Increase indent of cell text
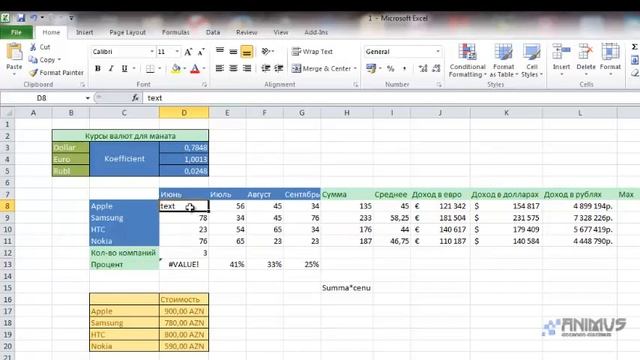This screenshot has height=360, width=640. pyautogui.click(x=279, y=68)
